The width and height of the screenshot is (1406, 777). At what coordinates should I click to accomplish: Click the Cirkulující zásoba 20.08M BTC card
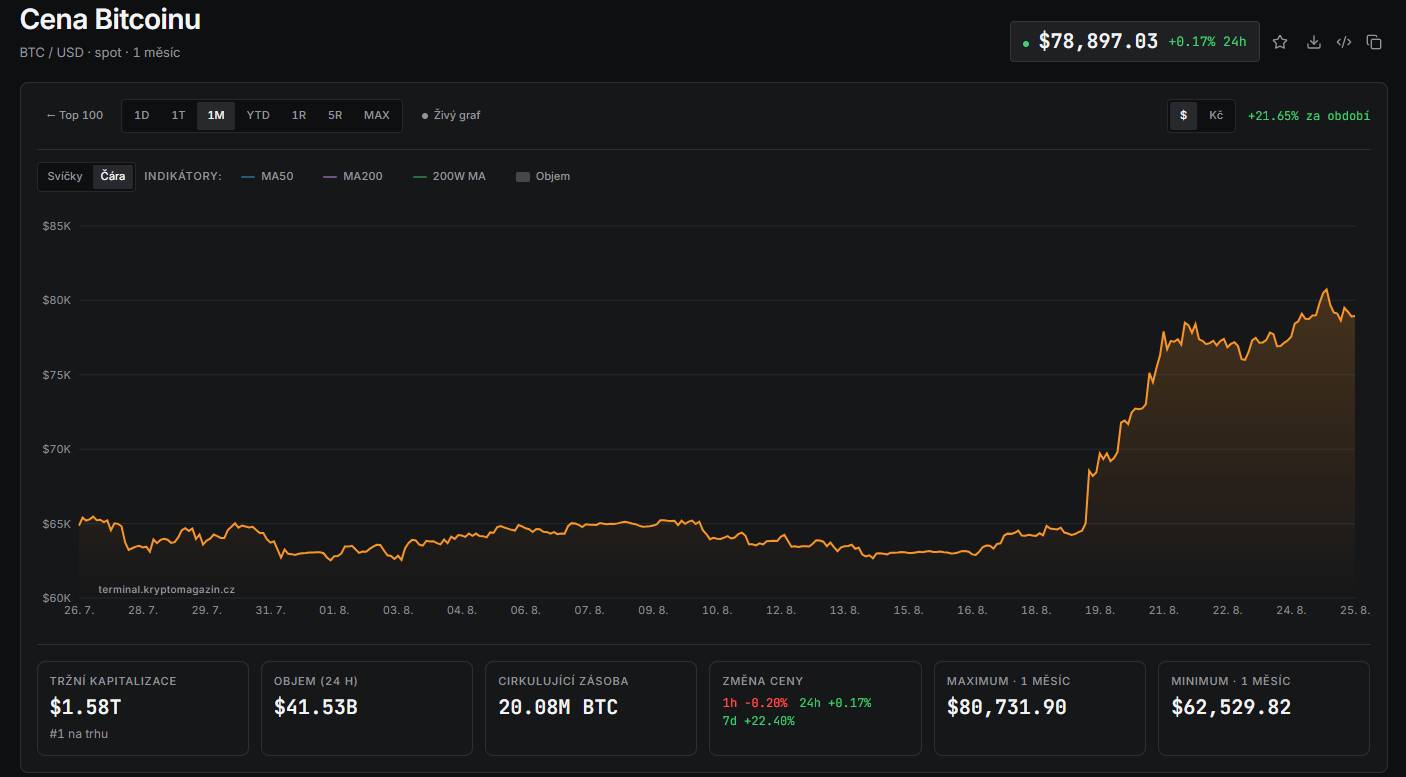pos(591,708)
